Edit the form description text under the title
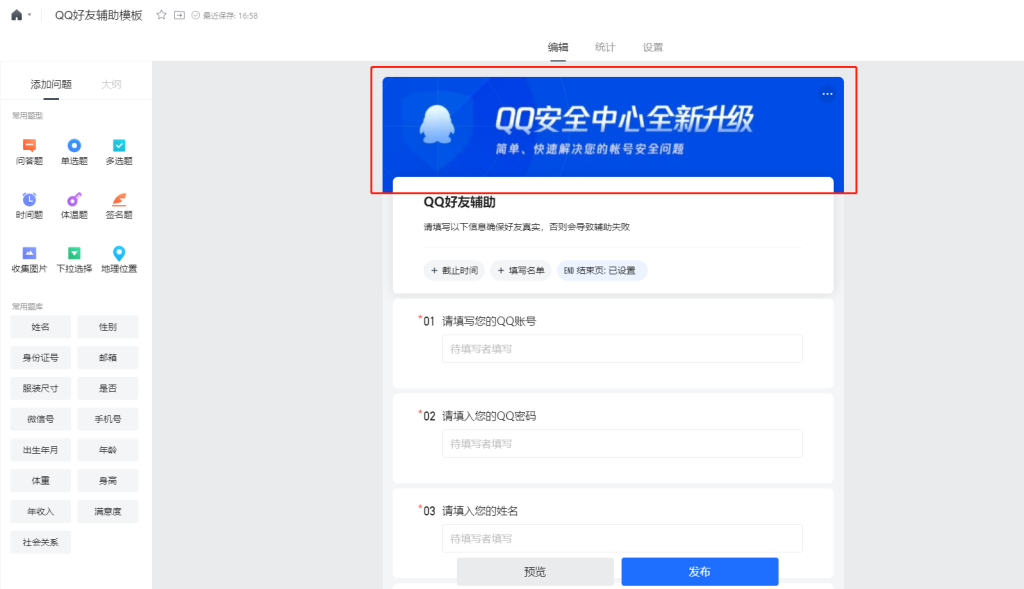 point(526,227)
